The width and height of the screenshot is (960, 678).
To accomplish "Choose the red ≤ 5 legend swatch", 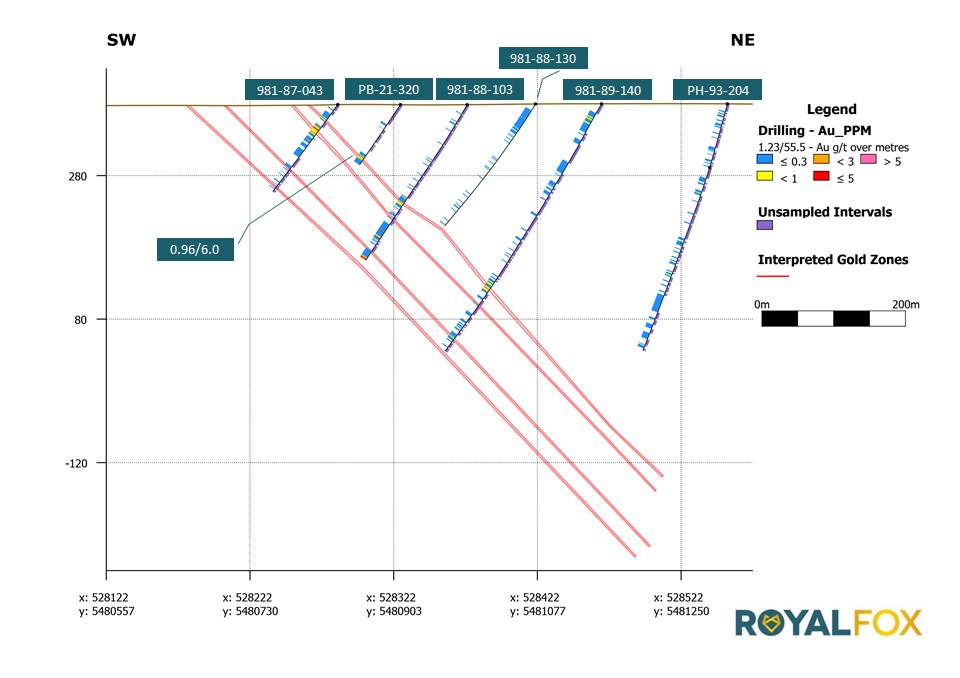I will [820, 178].
